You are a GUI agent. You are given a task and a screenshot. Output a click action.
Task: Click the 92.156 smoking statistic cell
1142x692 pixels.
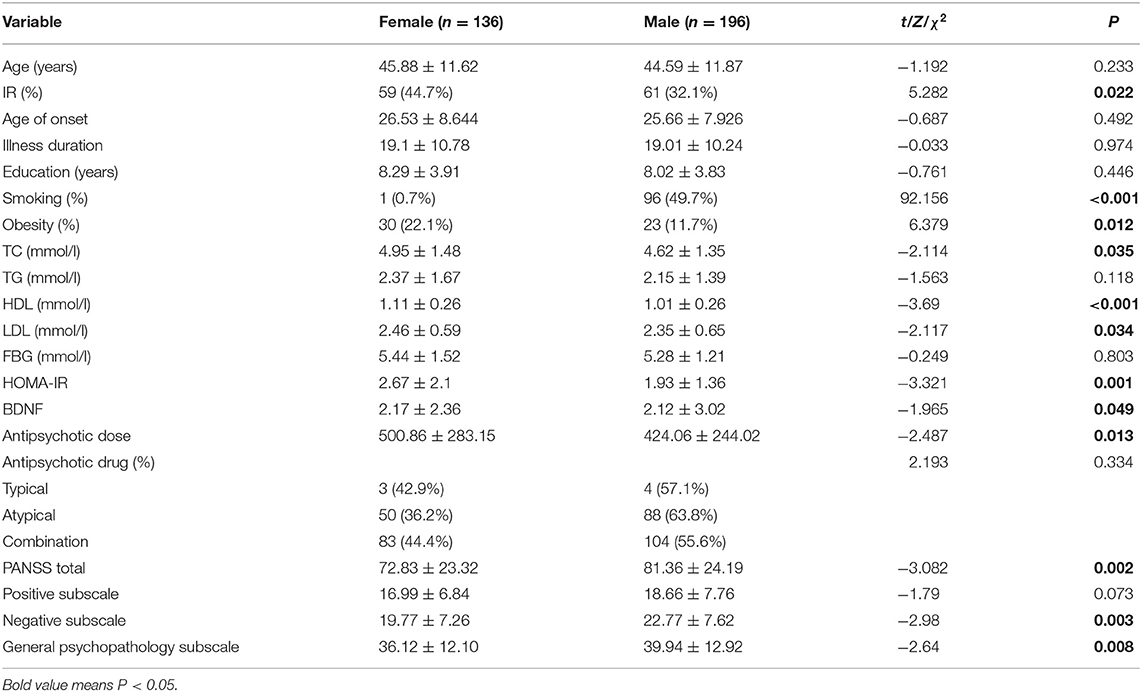click(924, 199)
